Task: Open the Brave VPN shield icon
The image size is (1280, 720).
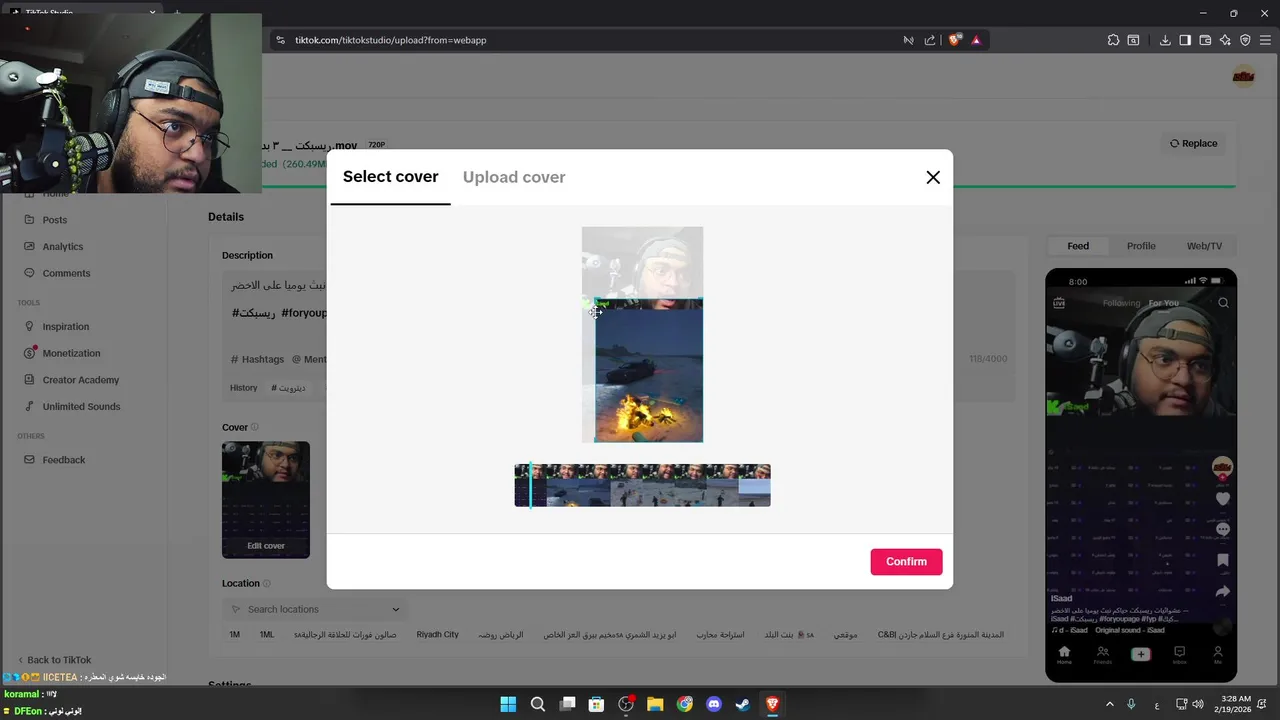Action: [x=1245, y=40]
